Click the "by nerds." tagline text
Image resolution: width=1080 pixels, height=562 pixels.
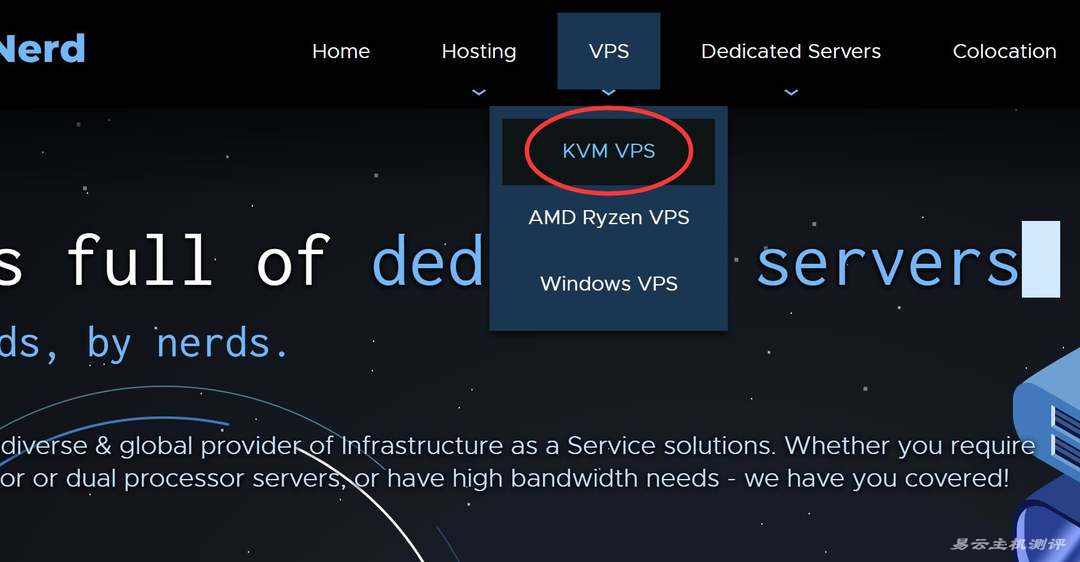(x=188, y=343)
